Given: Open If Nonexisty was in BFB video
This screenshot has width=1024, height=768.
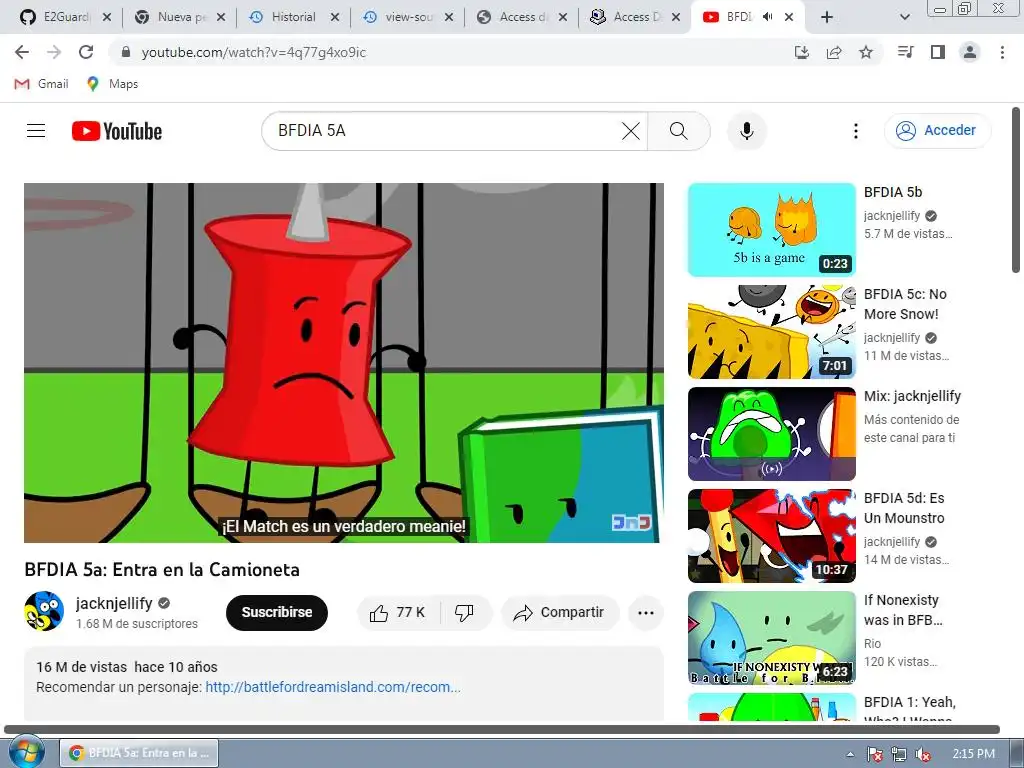Looking at the screenshot, I should pos(771,638).
